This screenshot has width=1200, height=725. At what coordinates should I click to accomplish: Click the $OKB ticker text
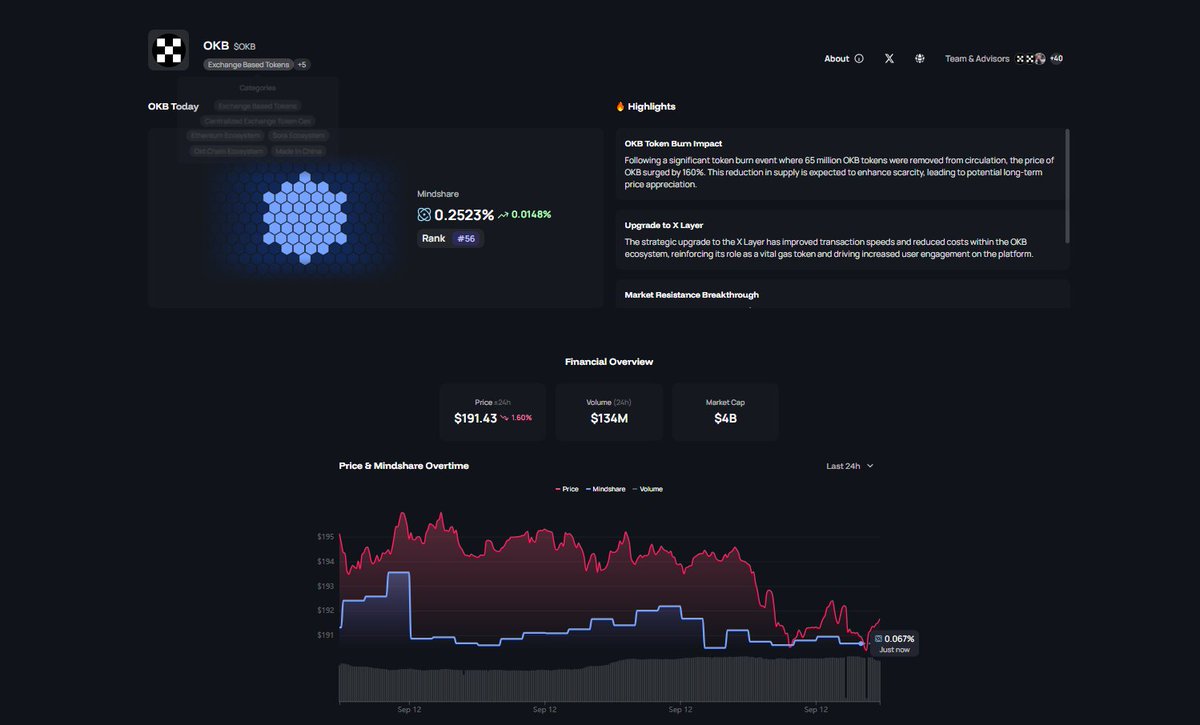(x=244, y=47)
